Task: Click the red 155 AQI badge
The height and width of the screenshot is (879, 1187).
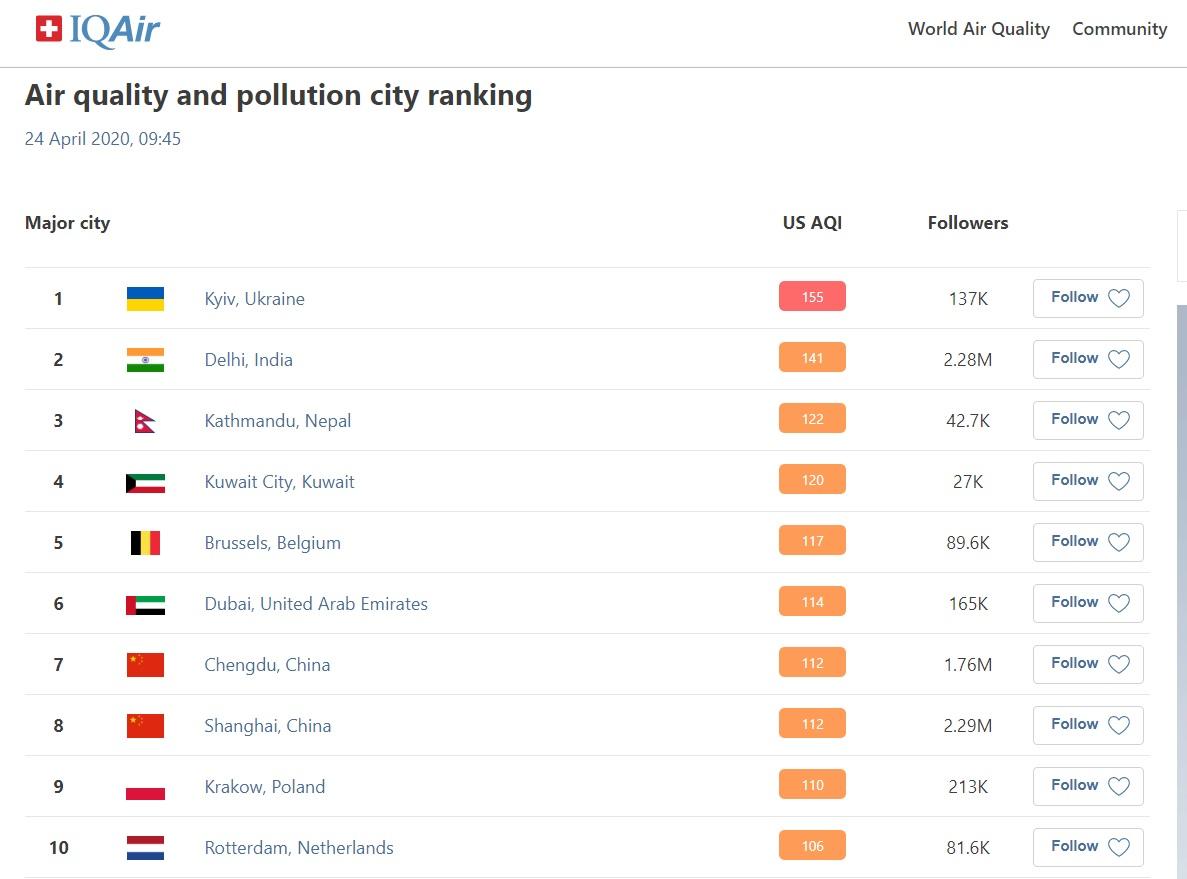Action: [812, 297]
